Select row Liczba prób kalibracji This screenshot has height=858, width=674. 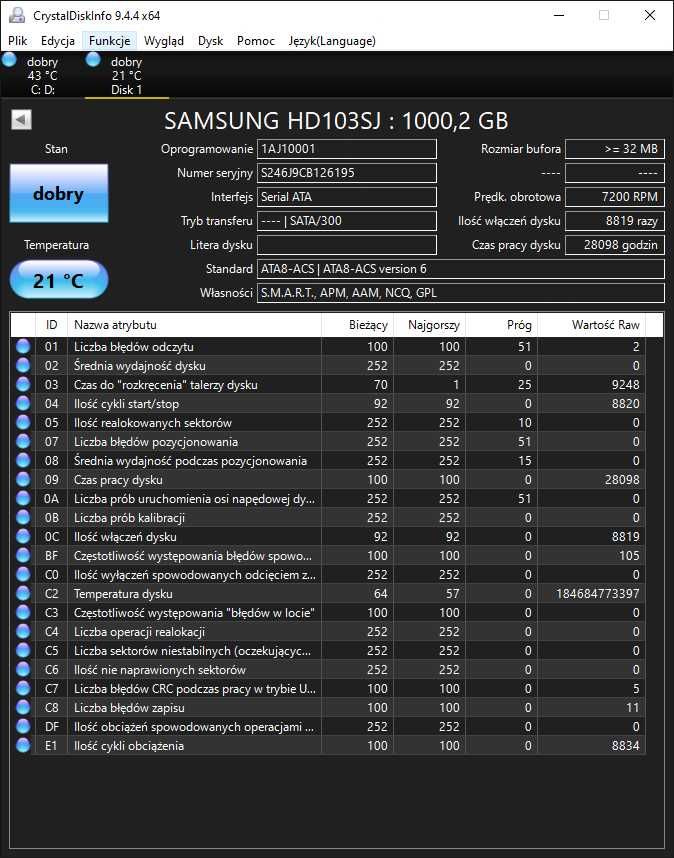tap(328, 518)
